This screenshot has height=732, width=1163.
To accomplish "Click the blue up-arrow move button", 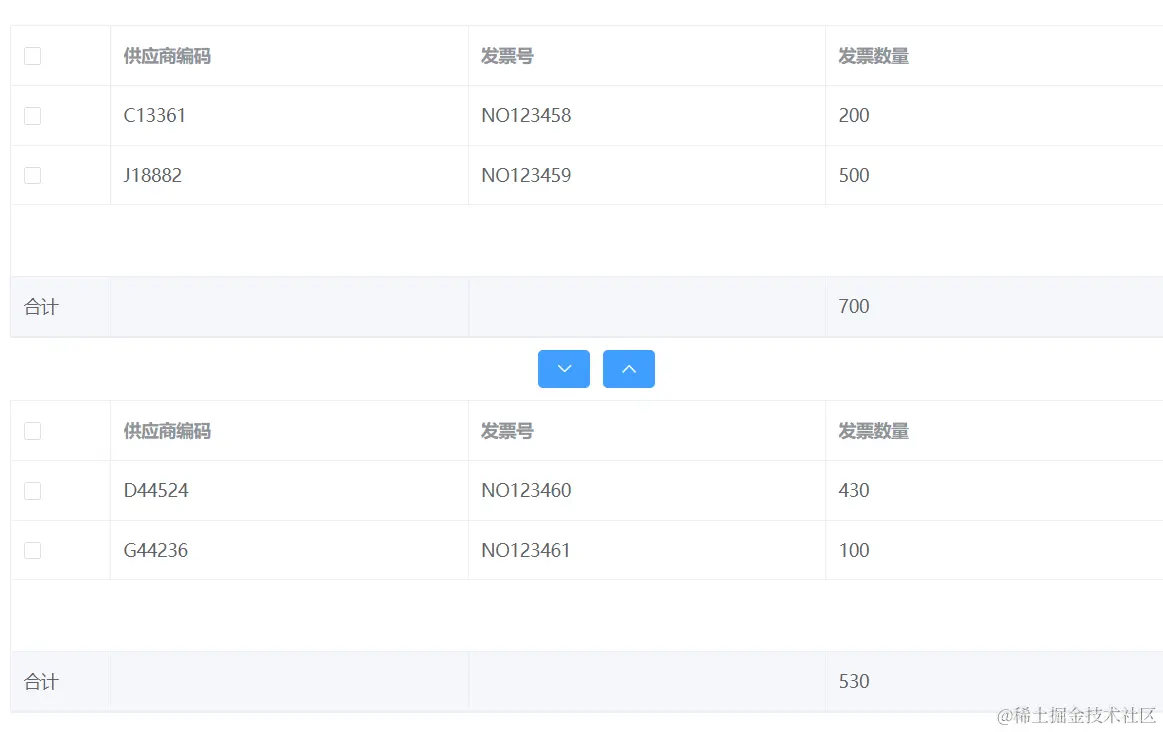I will (x=629, y=369).
